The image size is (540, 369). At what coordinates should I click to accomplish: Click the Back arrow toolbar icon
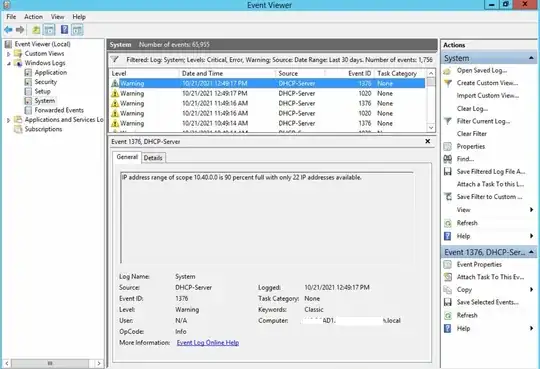[x=8, y=30]
